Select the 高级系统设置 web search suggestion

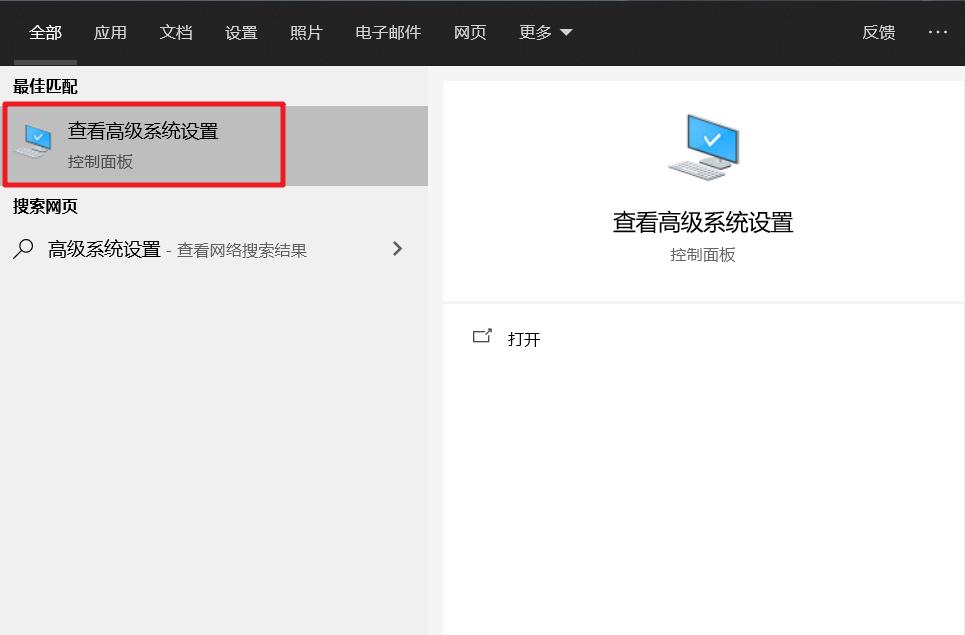pos(214,249)
